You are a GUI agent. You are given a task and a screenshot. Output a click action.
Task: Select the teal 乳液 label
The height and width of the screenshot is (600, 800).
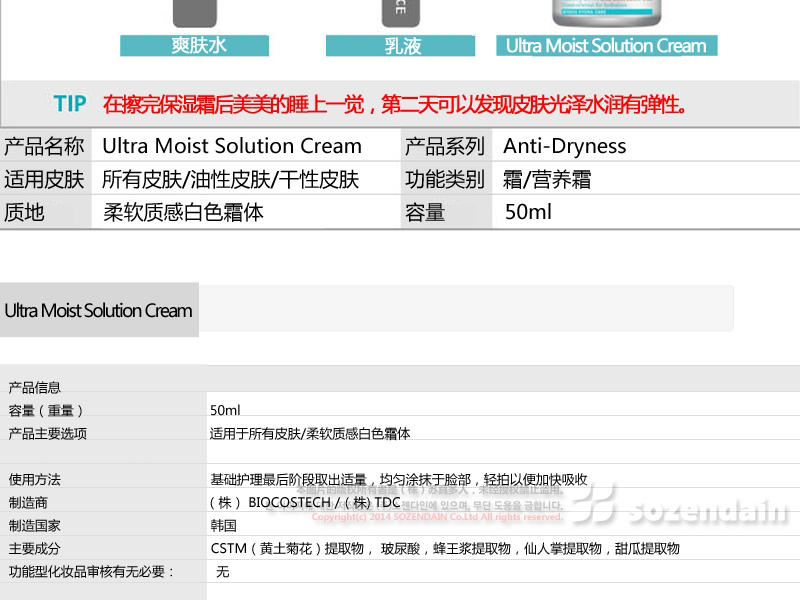coord(403,46)
